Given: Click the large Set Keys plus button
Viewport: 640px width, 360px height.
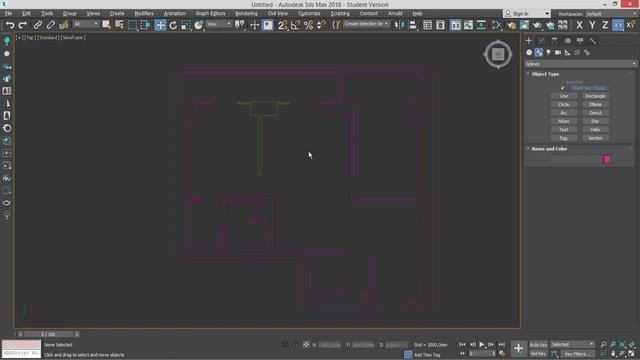Looking at the screenshot, I should pos(518,349).
